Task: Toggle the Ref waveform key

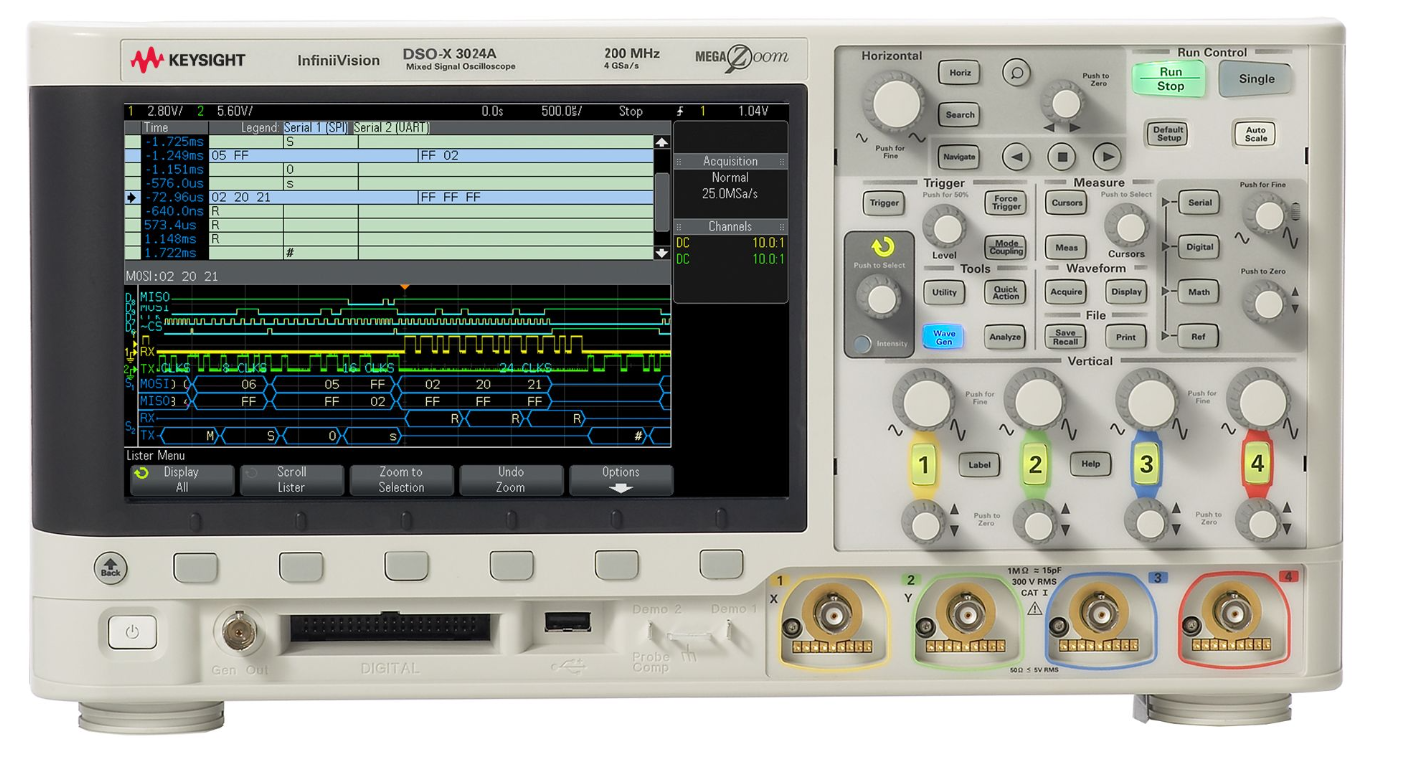Action: (1198, 337)
